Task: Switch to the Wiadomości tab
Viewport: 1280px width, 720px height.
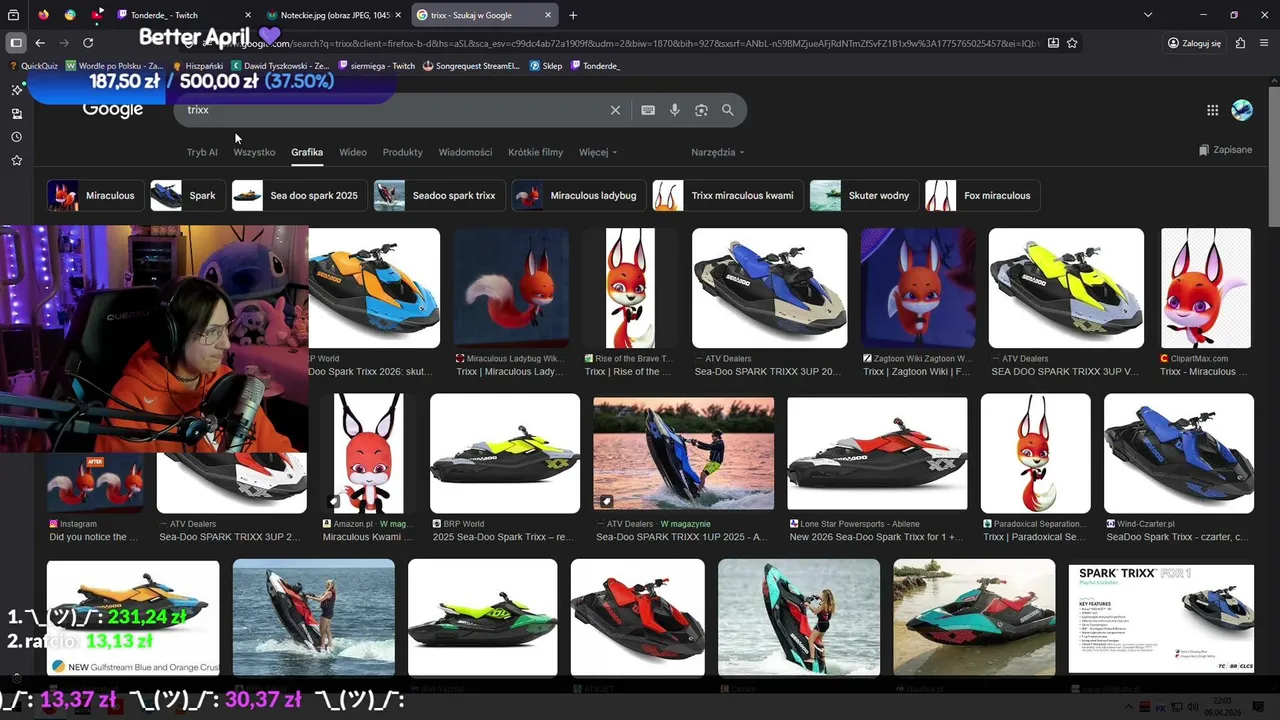Action: point(465,152)
